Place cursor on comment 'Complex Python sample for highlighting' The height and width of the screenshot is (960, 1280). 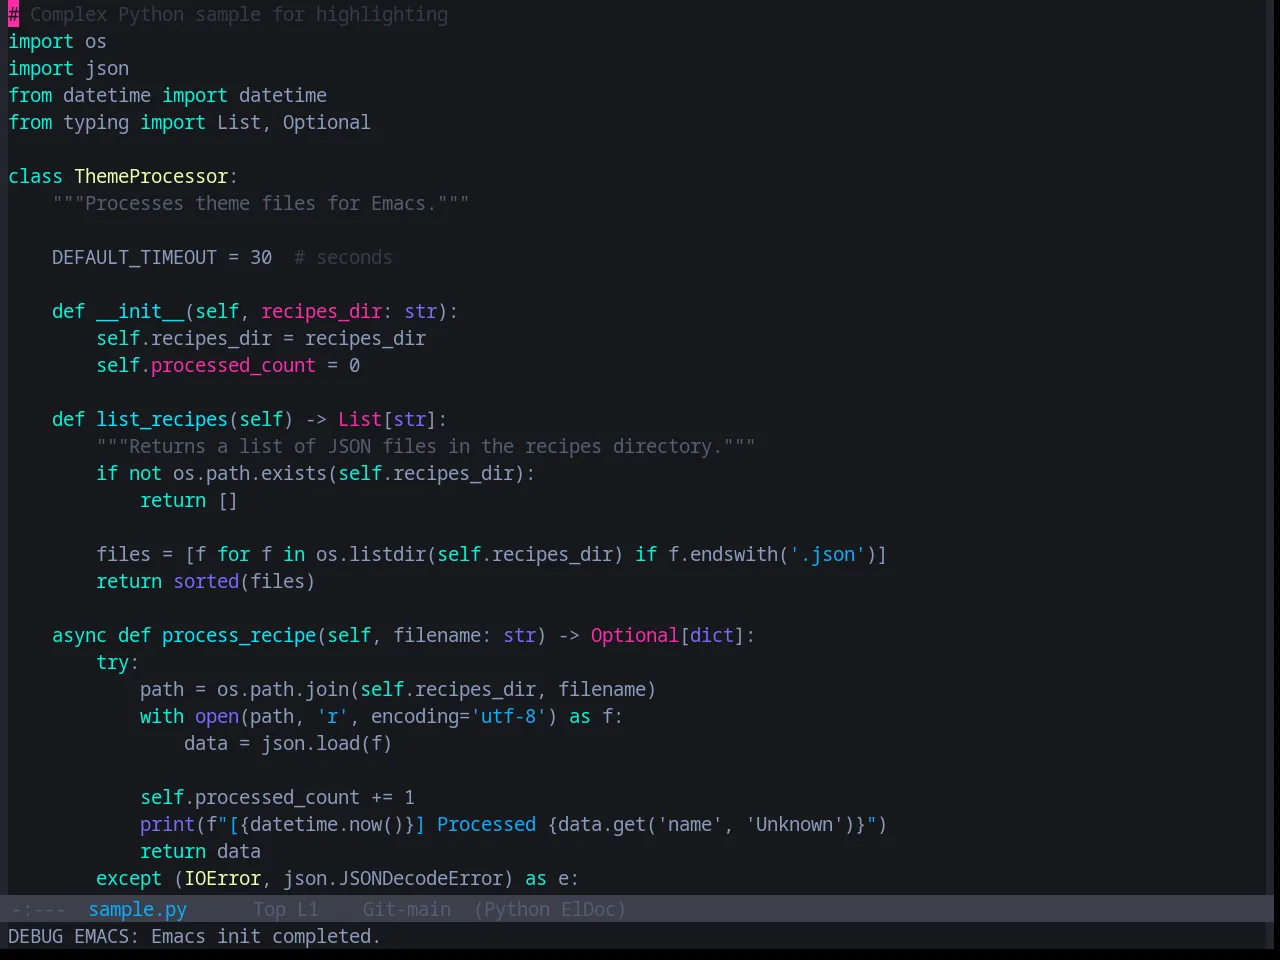pos(239,14)
